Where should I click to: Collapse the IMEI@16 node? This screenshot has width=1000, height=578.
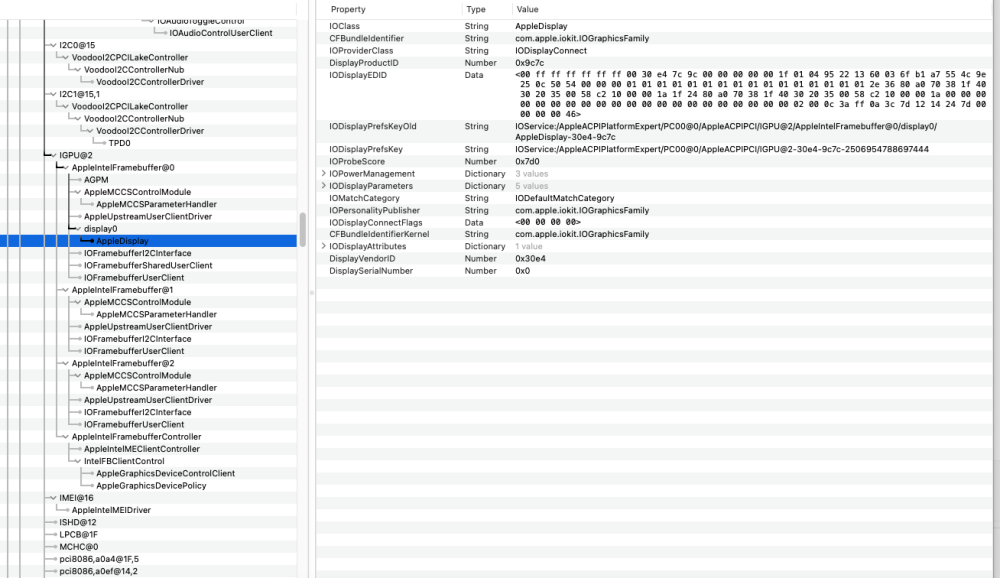coord(53,498)
